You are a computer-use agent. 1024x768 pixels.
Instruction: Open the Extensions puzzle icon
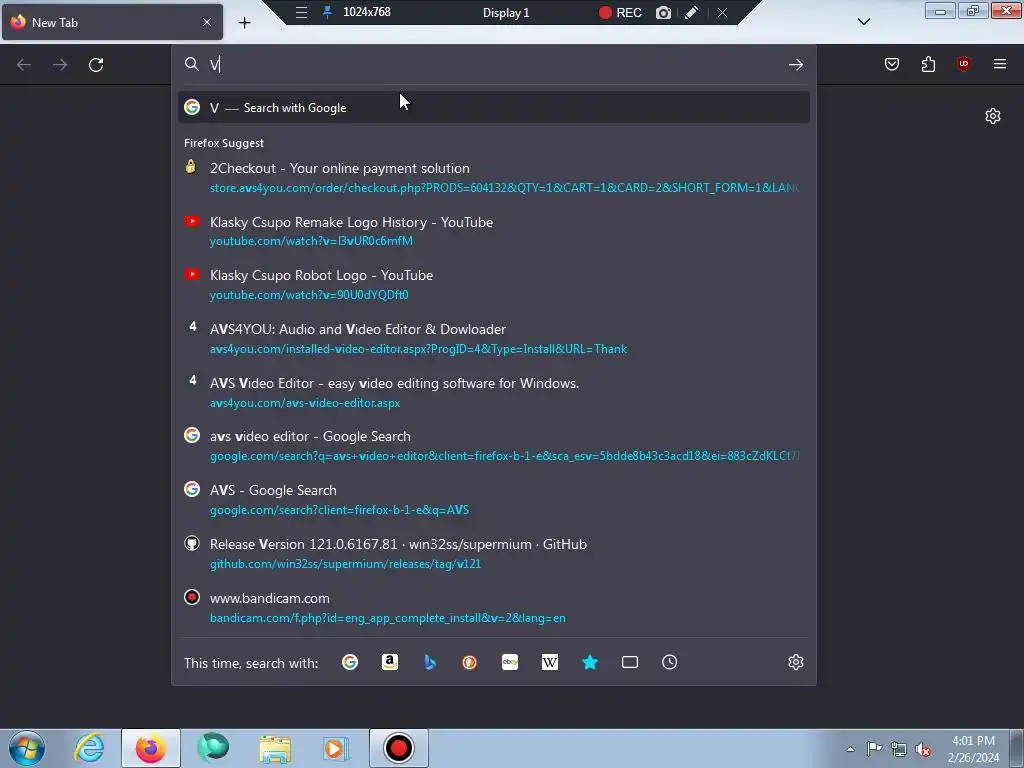click(928, 64)
